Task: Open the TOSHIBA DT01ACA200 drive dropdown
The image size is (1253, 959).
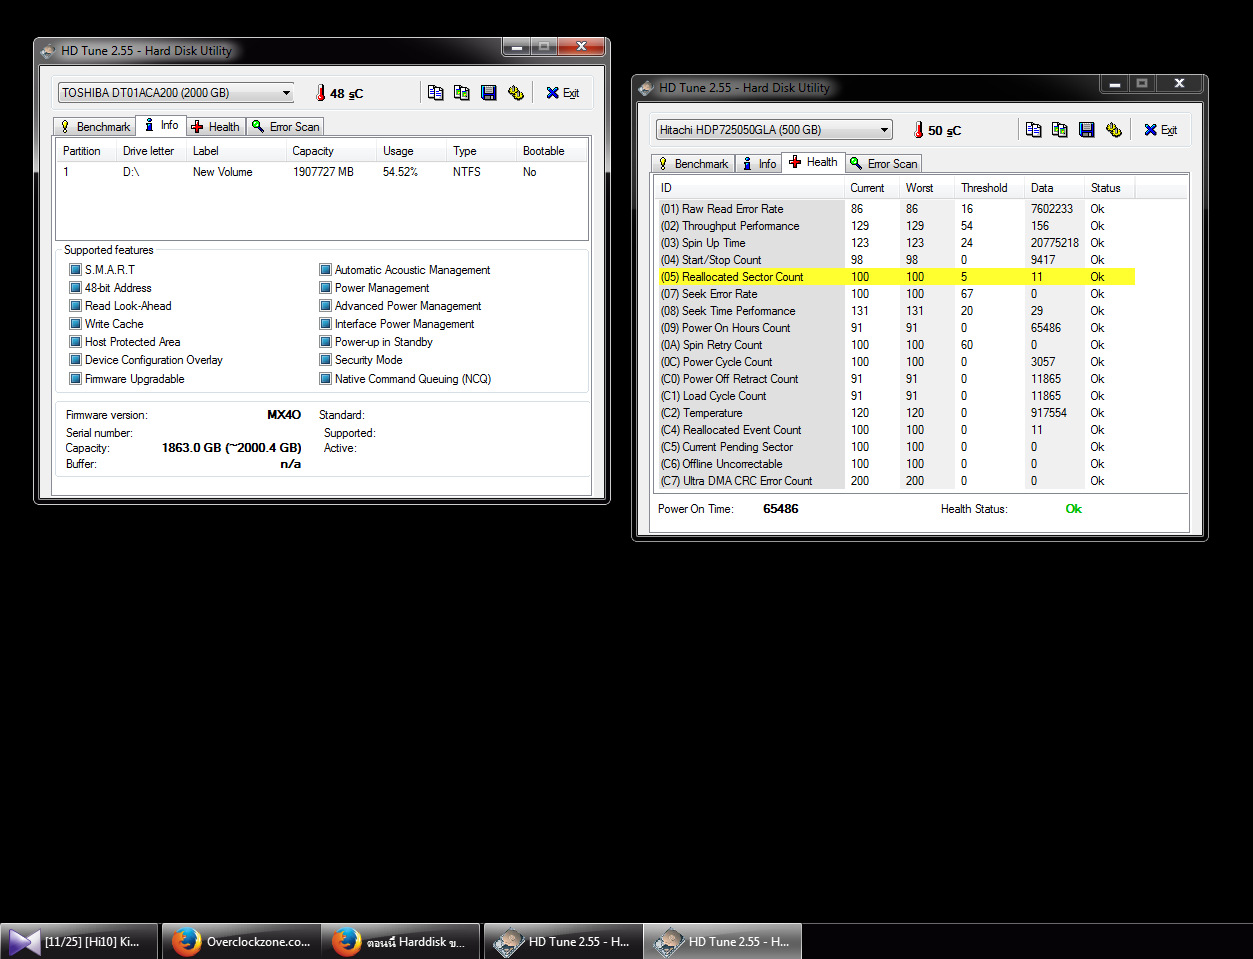Action: [x=176, y=93]
